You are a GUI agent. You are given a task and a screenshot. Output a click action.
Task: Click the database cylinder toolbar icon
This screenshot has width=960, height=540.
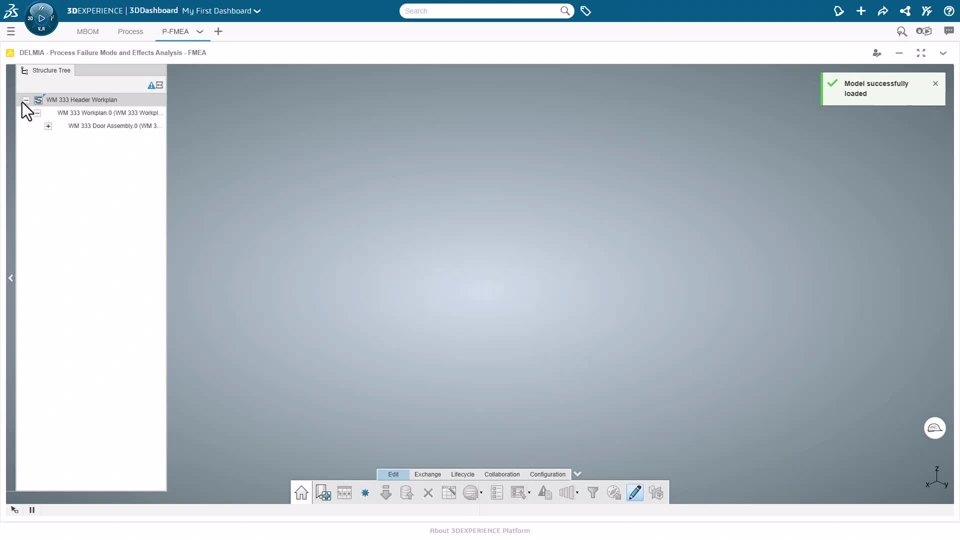click(x=407, y=493)
